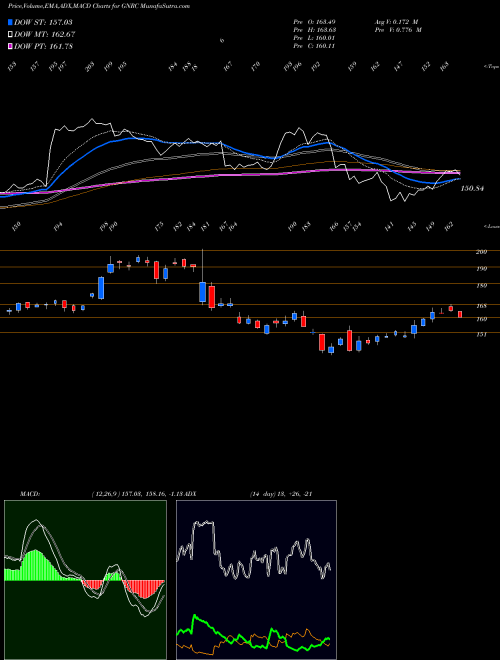Click the 'MACD:' panel heading
This screenshot has height=660, width=500.
click(x=29, y=493)
